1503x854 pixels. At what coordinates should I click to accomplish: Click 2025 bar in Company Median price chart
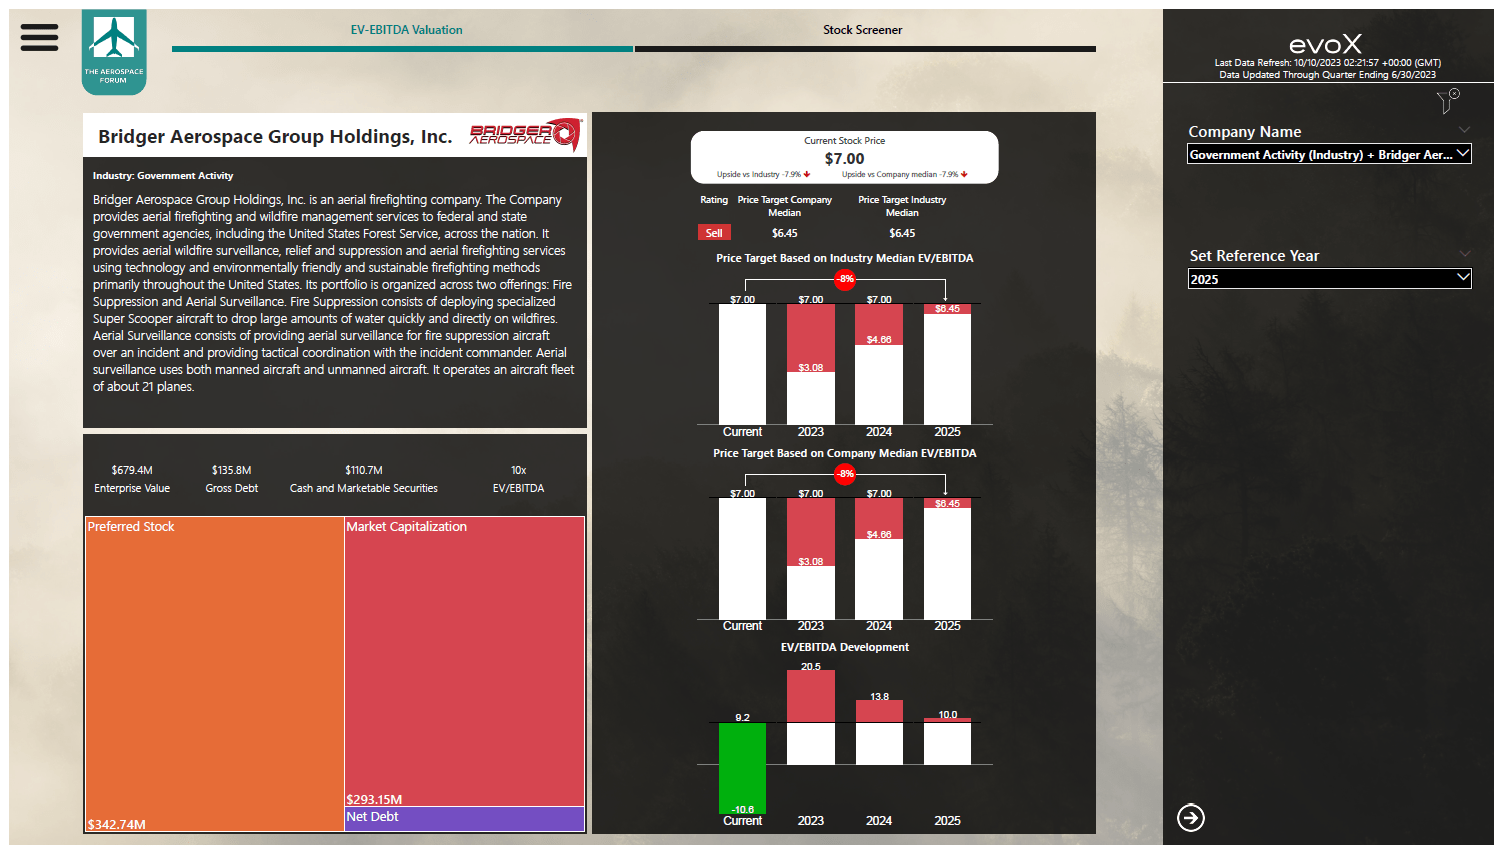pyautogui.click(x=947, y=558)
